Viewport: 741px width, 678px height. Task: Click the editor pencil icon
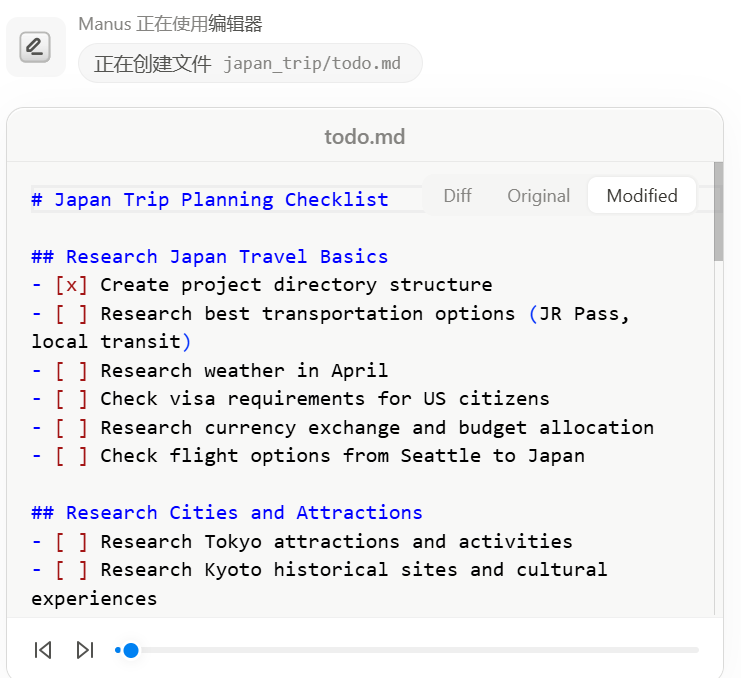35,47
